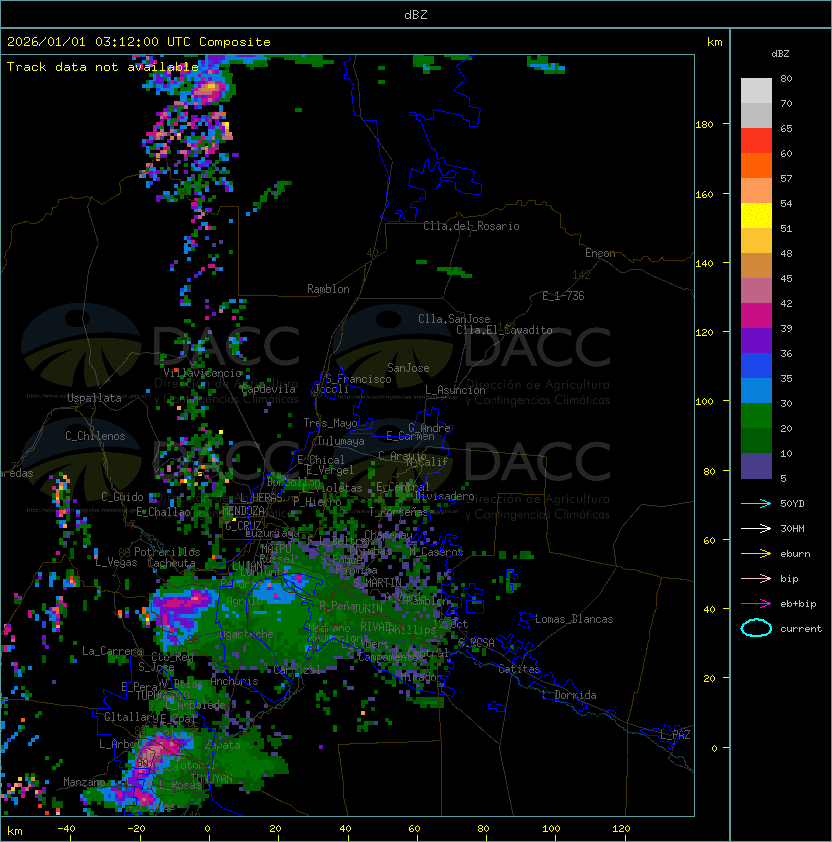The width and height of the screenshot is (832, 842).
Task: Click the 'E_Challao' map label
Action: coord(163,512)
